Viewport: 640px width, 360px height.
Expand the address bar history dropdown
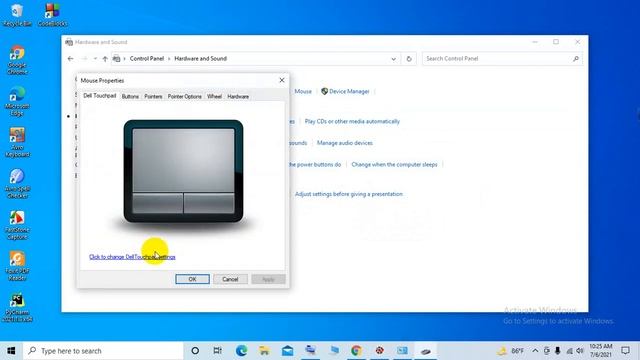point(393,59)
